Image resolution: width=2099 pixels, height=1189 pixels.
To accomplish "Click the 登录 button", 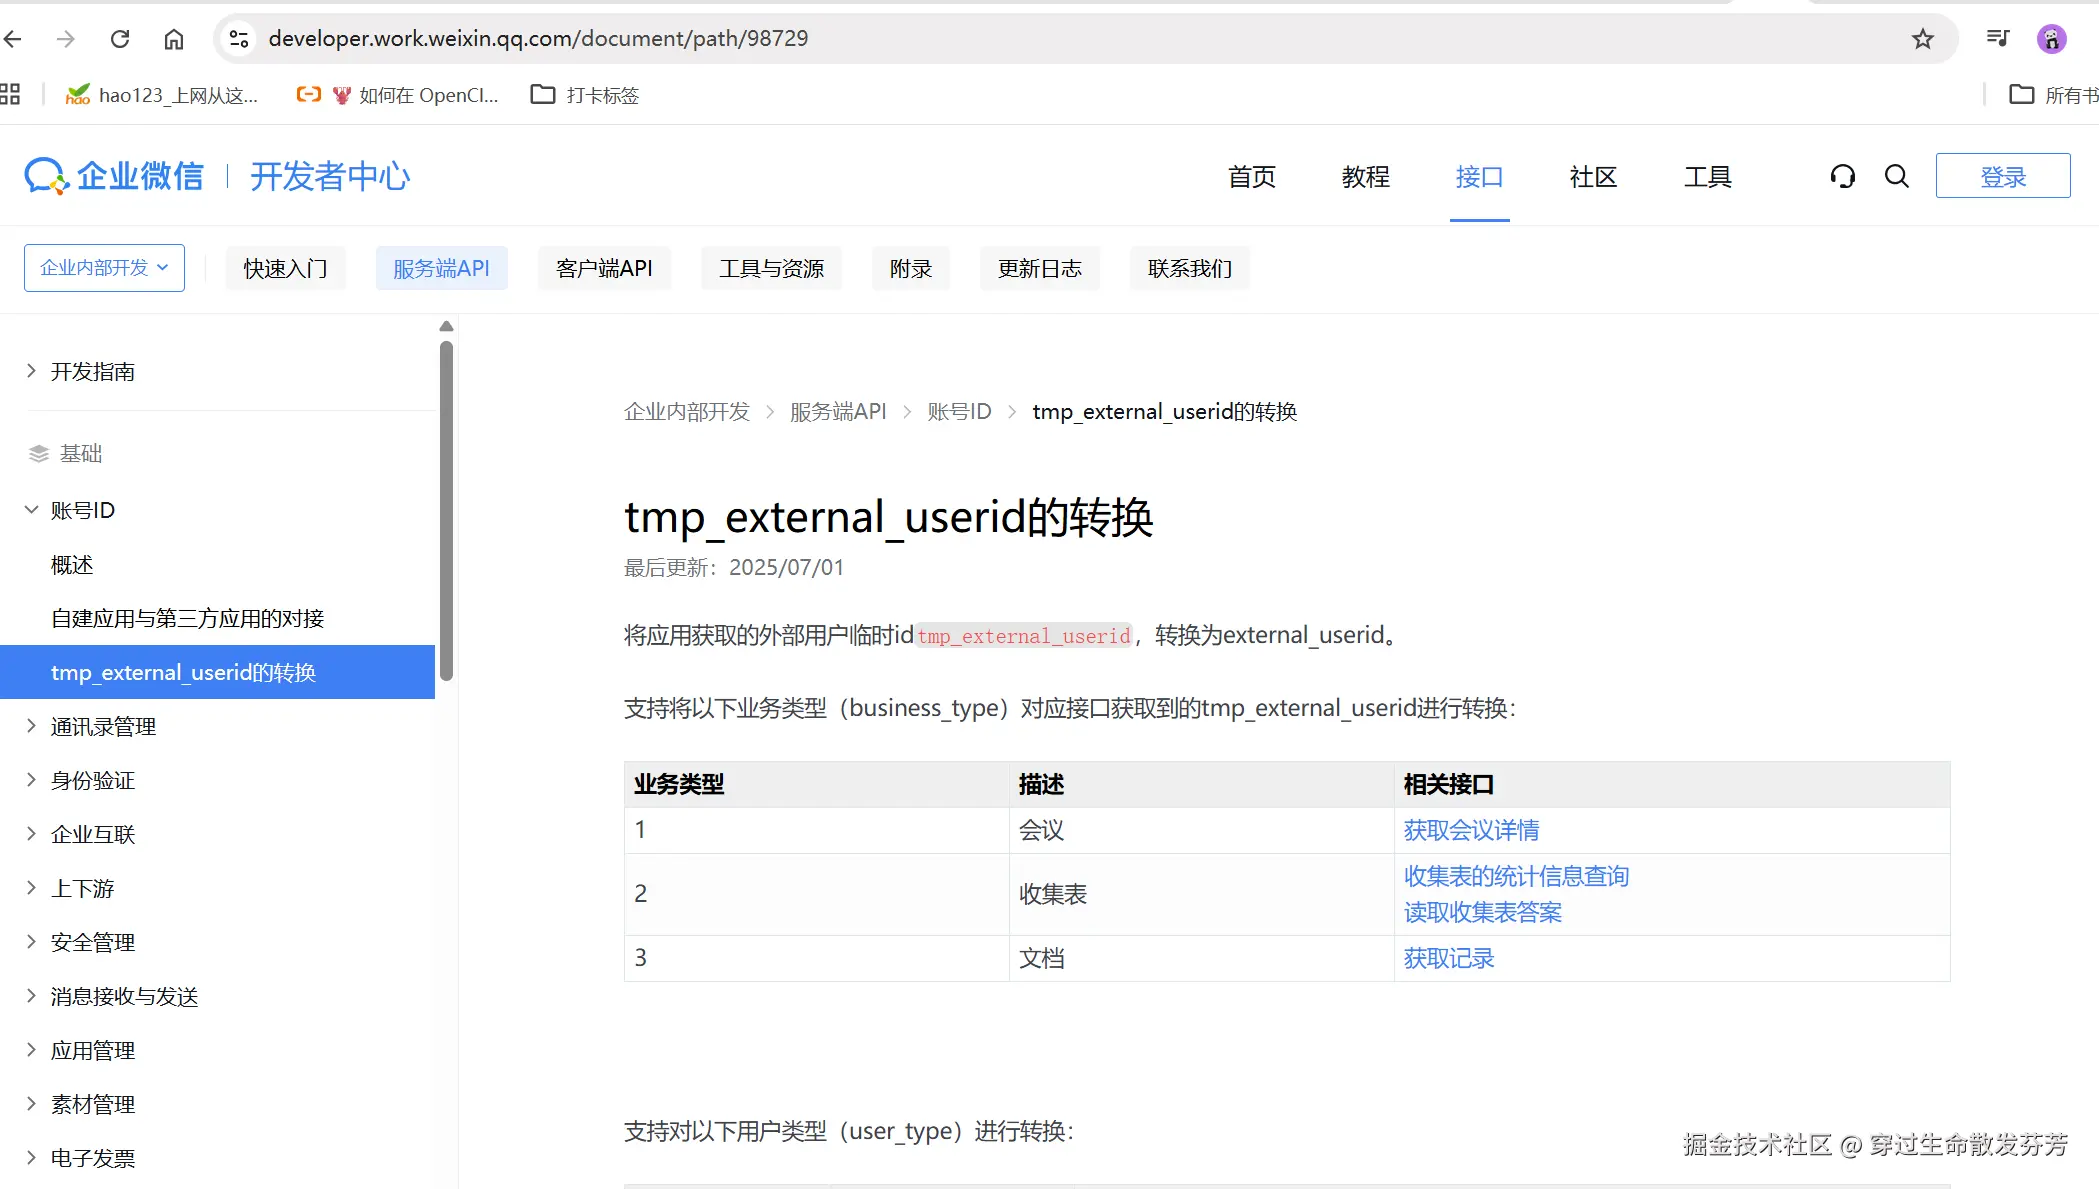I will point(2002,177).
